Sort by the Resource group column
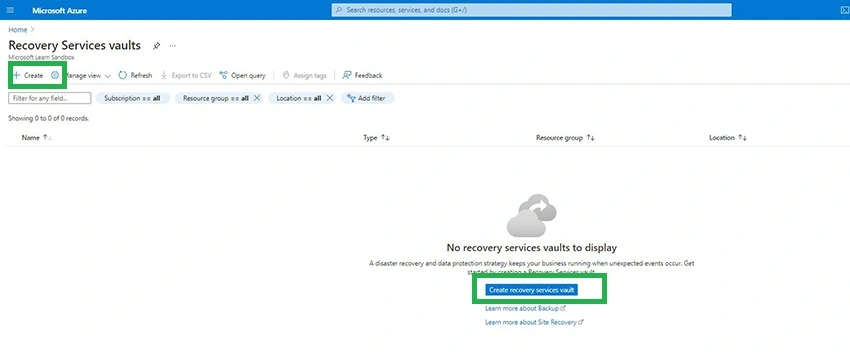Screen dimensions: 850x360 pos(565,138)
